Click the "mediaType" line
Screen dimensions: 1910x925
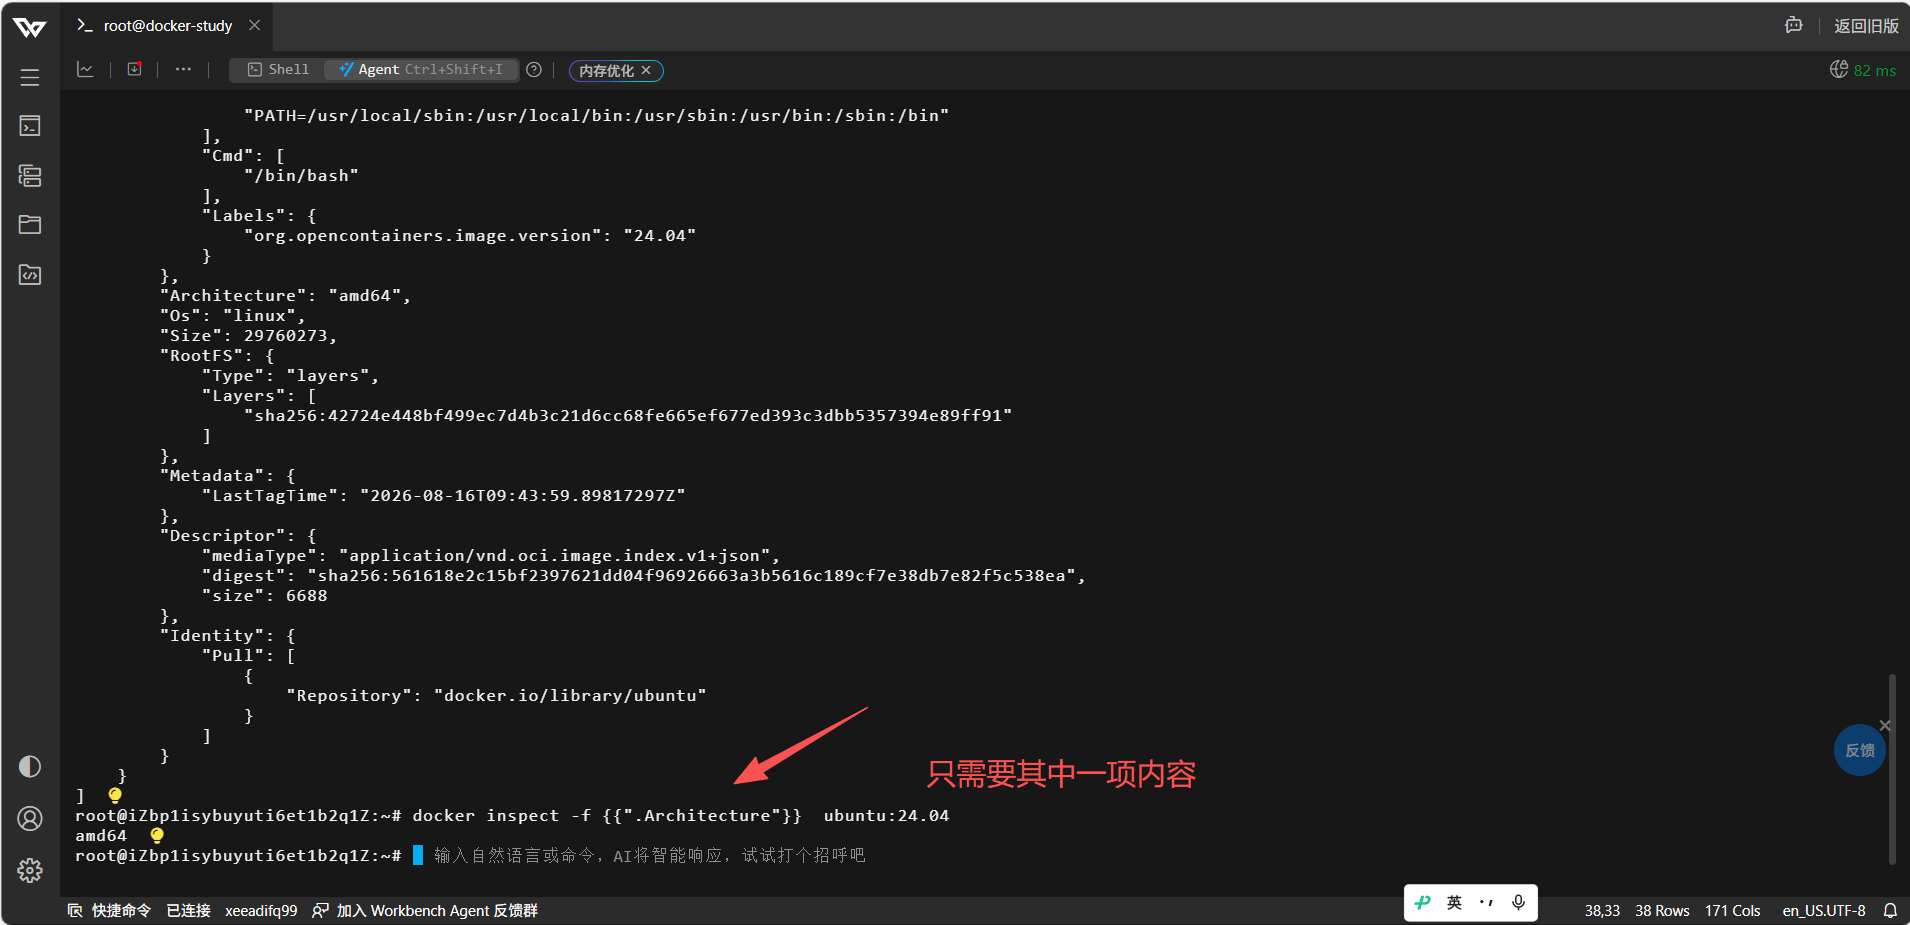(491, 555)
